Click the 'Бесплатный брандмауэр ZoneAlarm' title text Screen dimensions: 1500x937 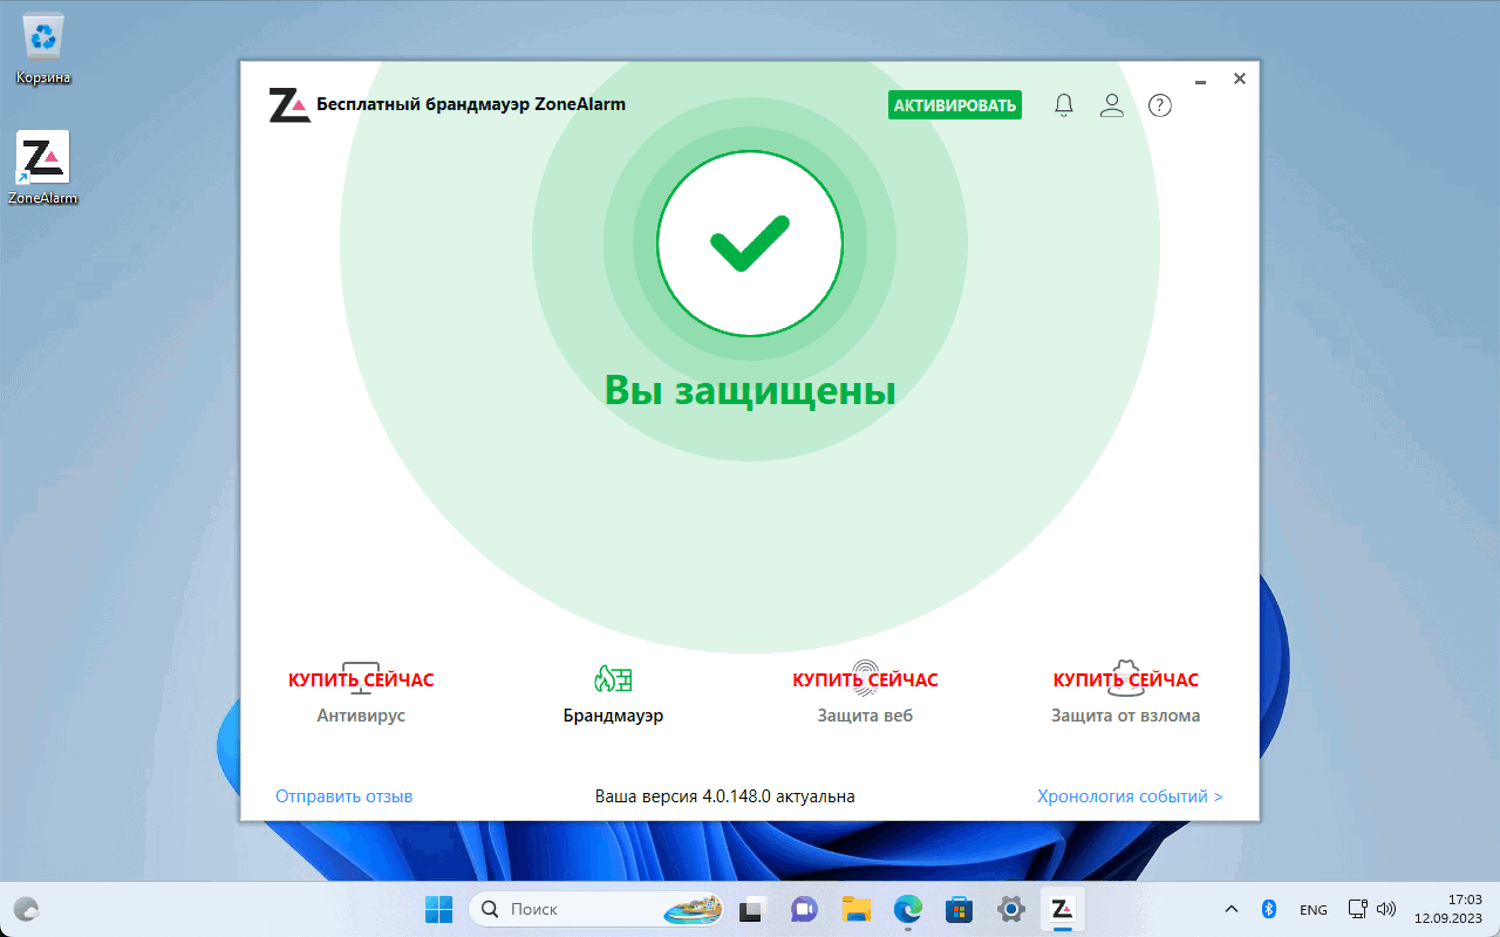click(x=471, y=104)
